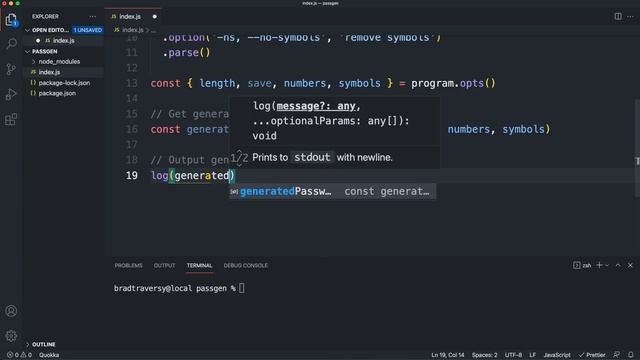This screenshot has width=640, height=360.
Task: Open package.json file
Action: coord(57,93)
